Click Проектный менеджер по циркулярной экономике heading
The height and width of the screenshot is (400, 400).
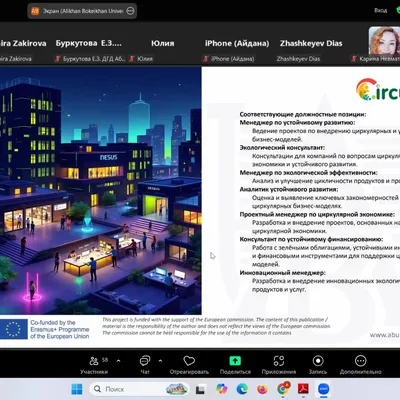click(317, 214)
